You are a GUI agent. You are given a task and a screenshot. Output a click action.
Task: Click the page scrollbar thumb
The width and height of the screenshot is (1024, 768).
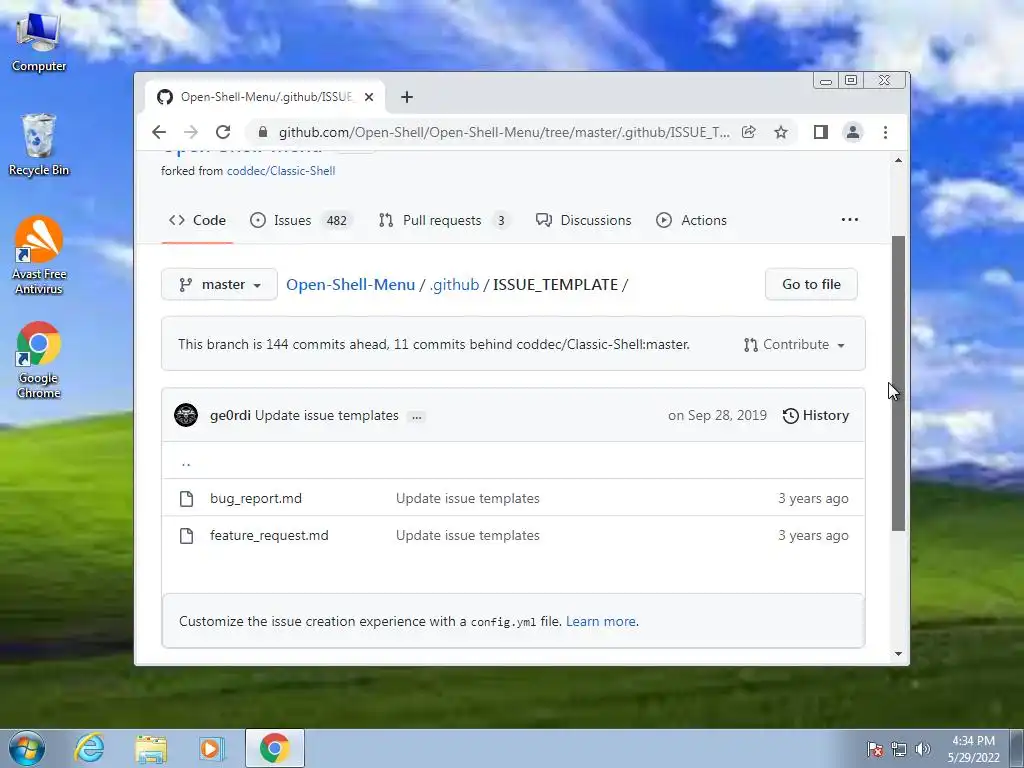pos(899,383)
